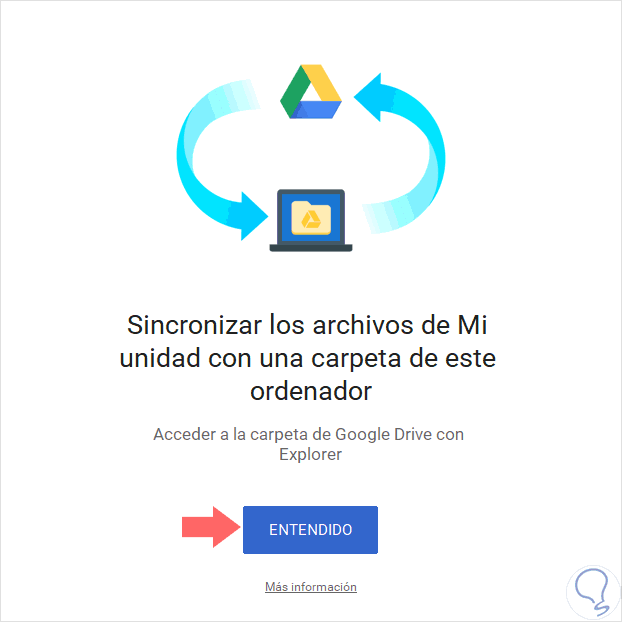Click the laptop computer illustration
Screen dimensions: 622x622
[x=311, y=220]
